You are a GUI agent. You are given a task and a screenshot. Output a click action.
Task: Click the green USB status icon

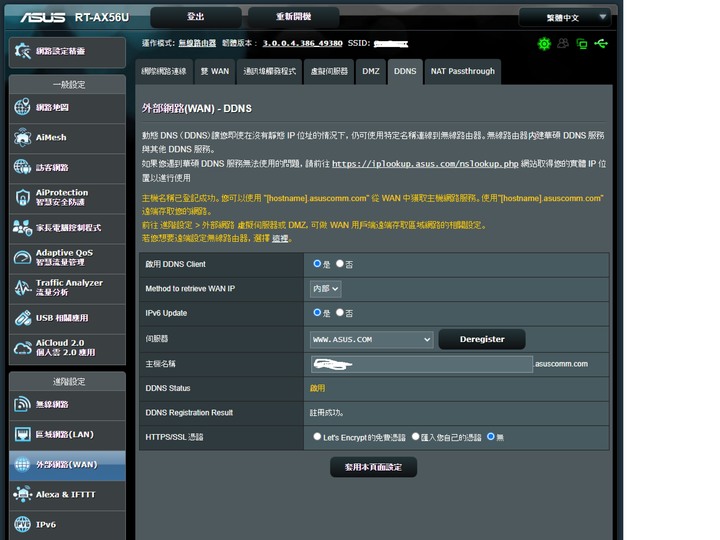[x=601, y=43]
